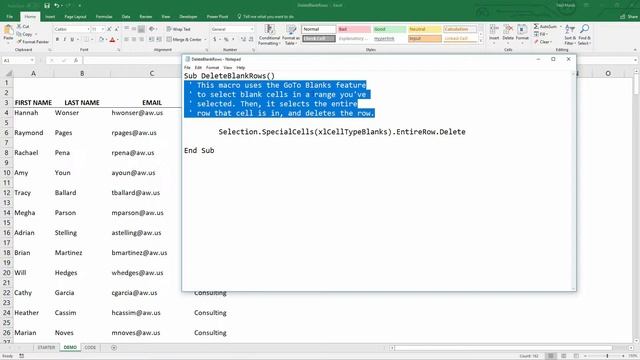Toggle Italic formatting
The width and height of the screenshot is (640, 360).
click(64, 40)
